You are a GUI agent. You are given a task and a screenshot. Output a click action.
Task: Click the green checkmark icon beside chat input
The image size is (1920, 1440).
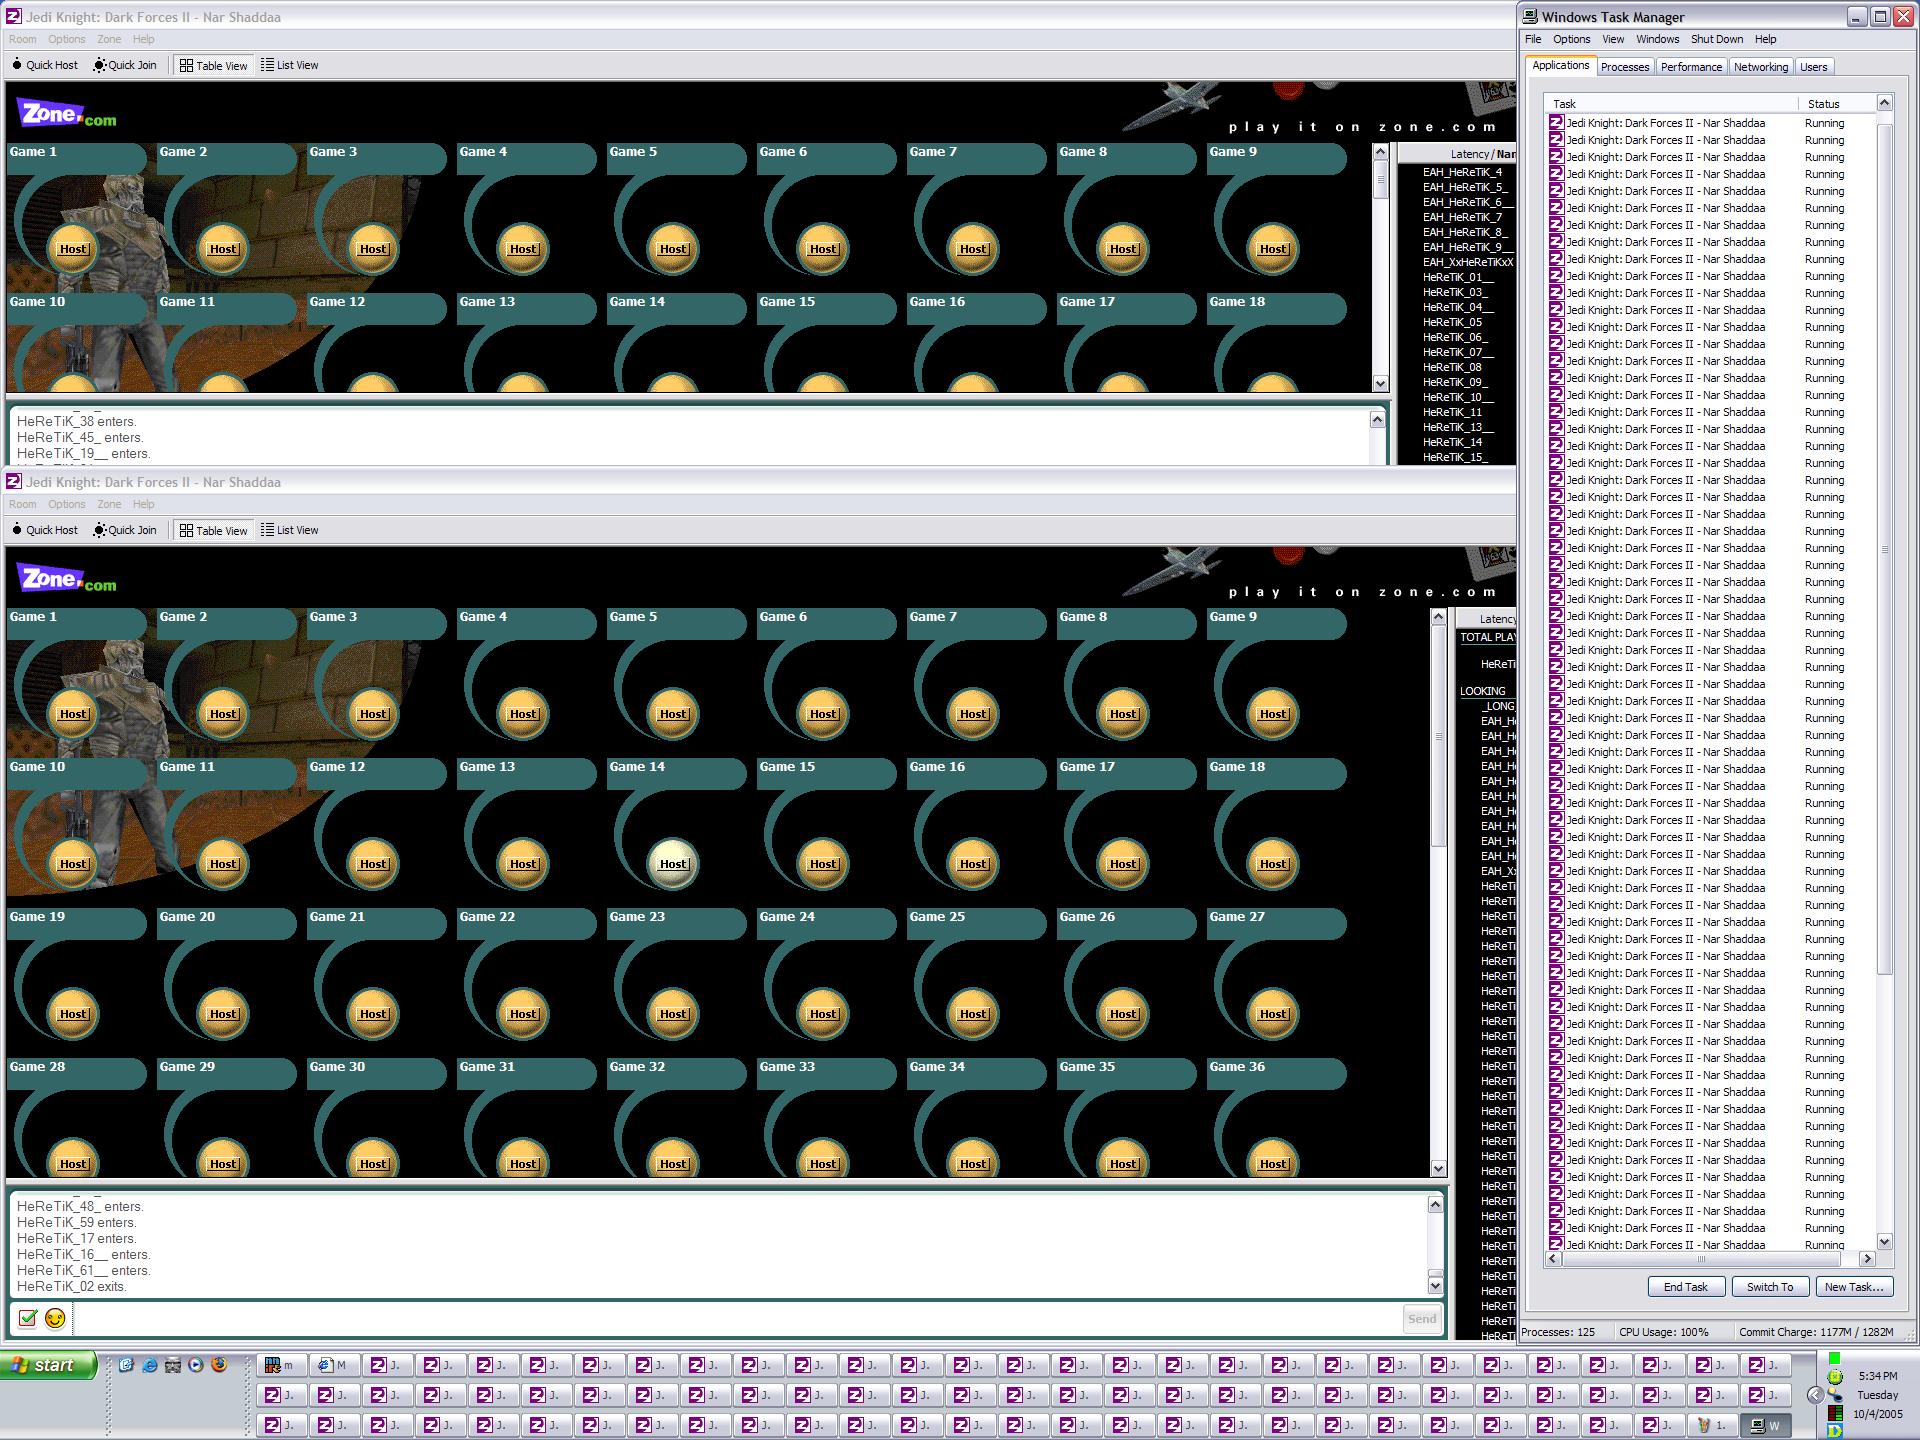pos(28,1318)
